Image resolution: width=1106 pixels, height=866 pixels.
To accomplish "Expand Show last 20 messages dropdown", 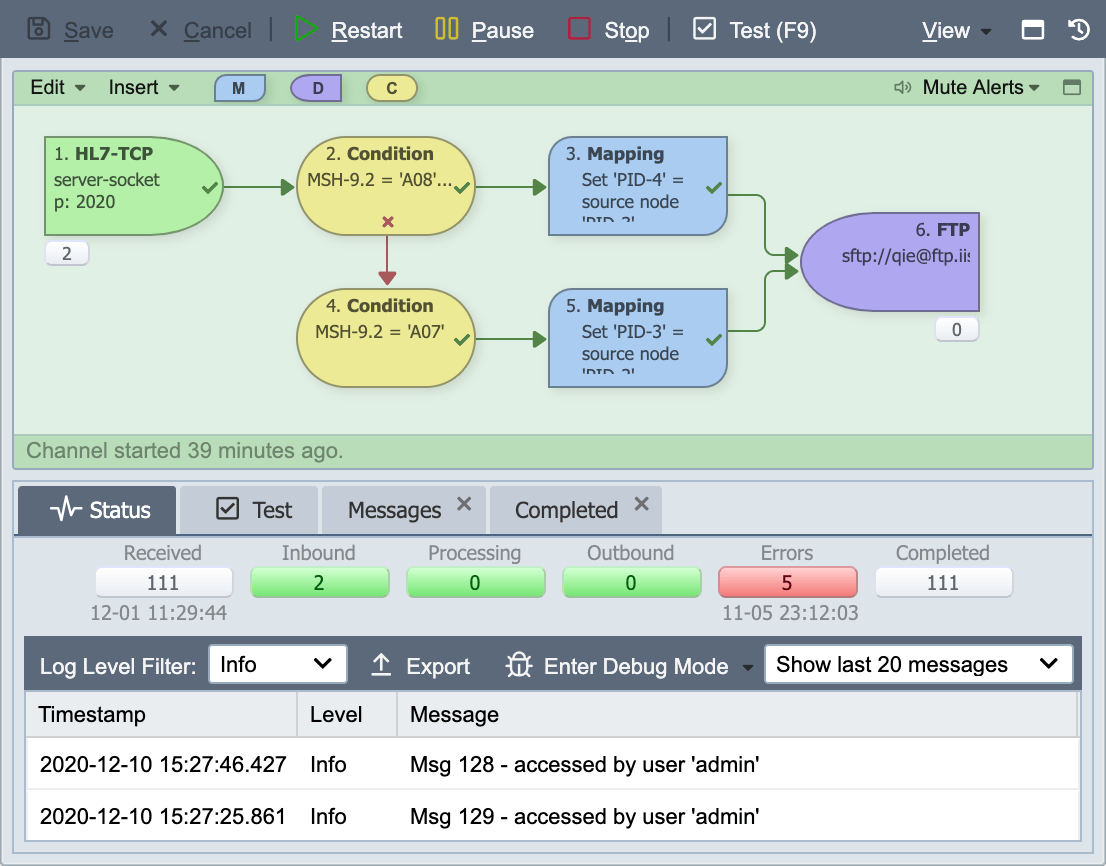I will (918, 664).
